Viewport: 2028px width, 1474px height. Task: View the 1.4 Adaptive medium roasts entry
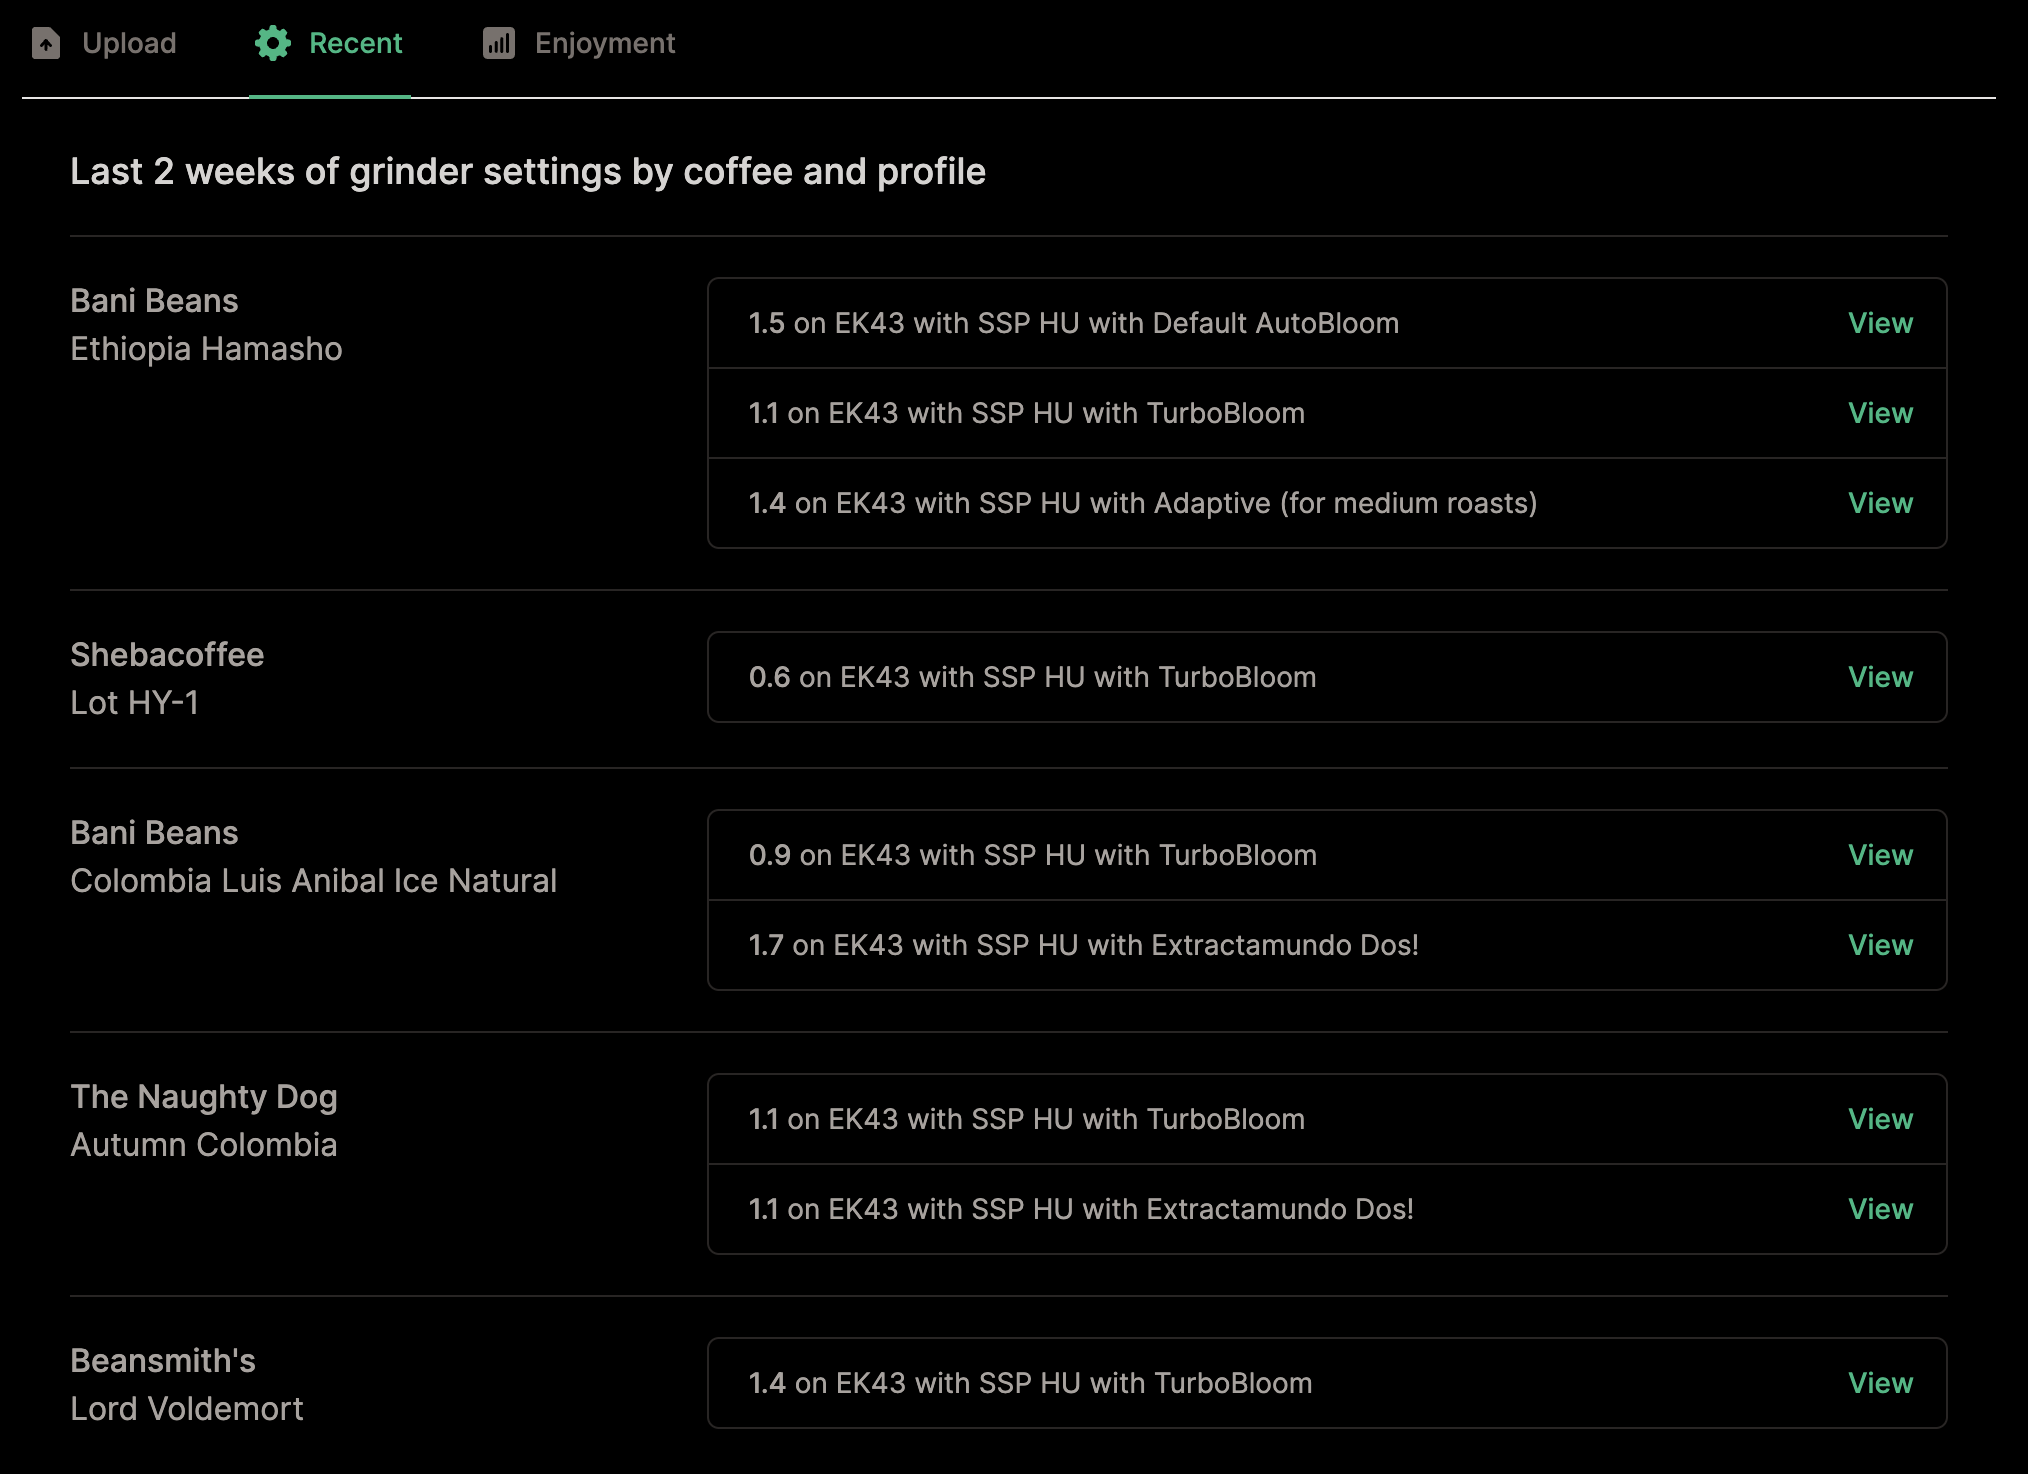click(1879, 503)
